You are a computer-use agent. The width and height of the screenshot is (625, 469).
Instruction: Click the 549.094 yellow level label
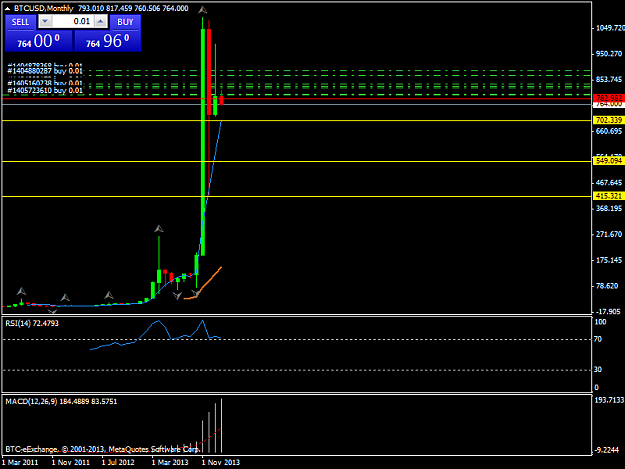tap(609, 161)
